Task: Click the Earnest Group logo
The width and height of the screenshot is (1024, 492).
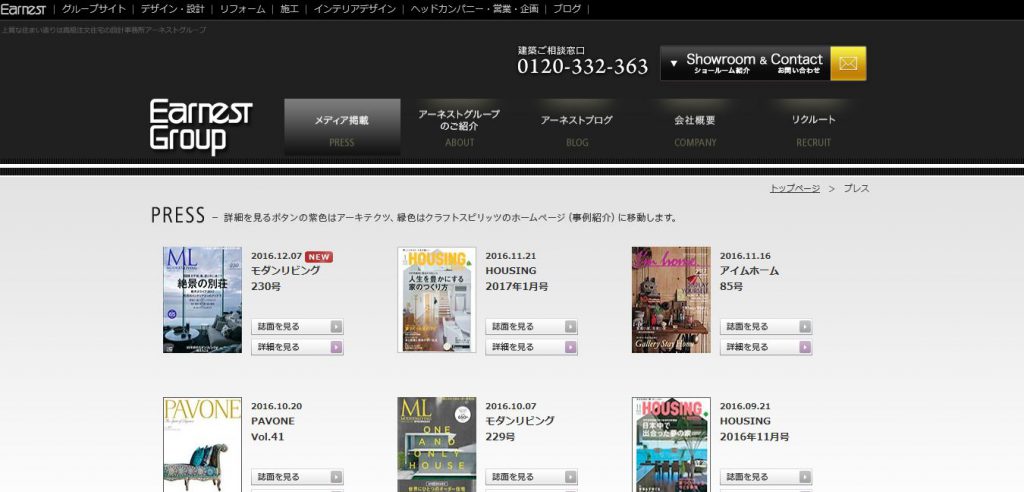Action: (200, 126)
